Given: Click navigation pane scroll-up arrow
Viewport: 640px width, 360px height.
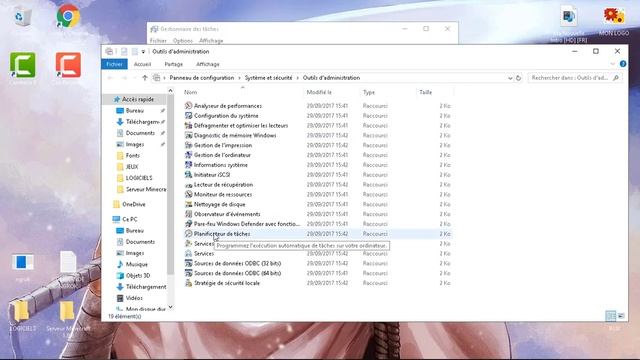Looking at the screenshot, I should tap(171, 91).
